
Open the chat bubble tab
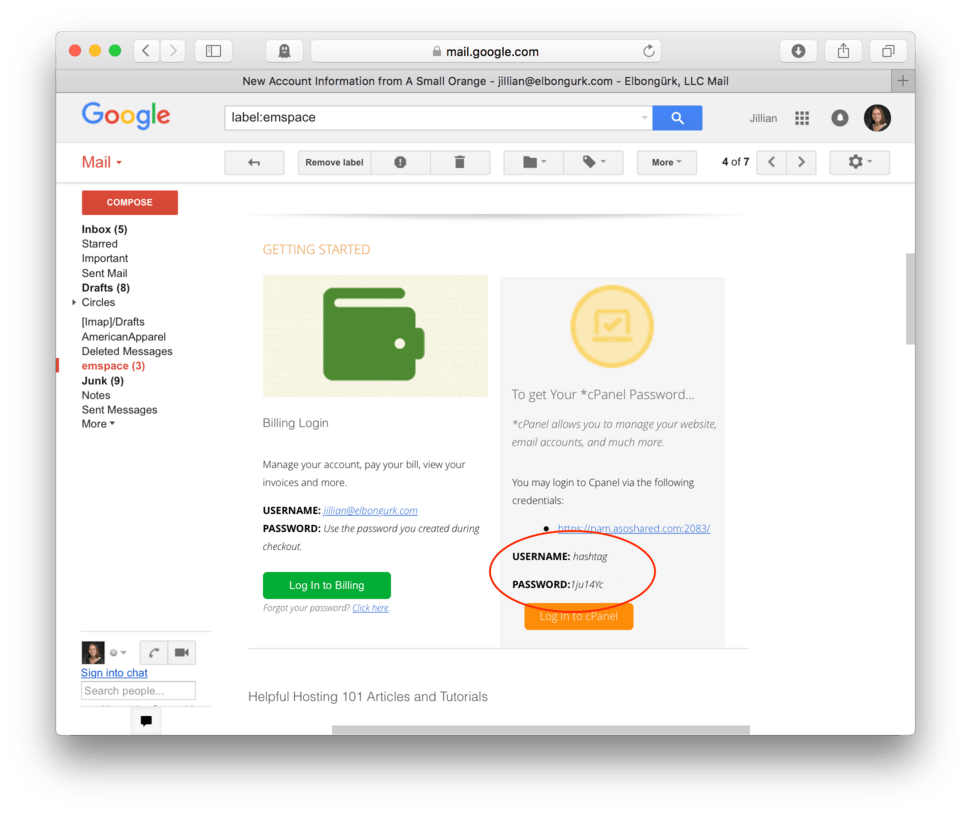(x=146, y=721)
